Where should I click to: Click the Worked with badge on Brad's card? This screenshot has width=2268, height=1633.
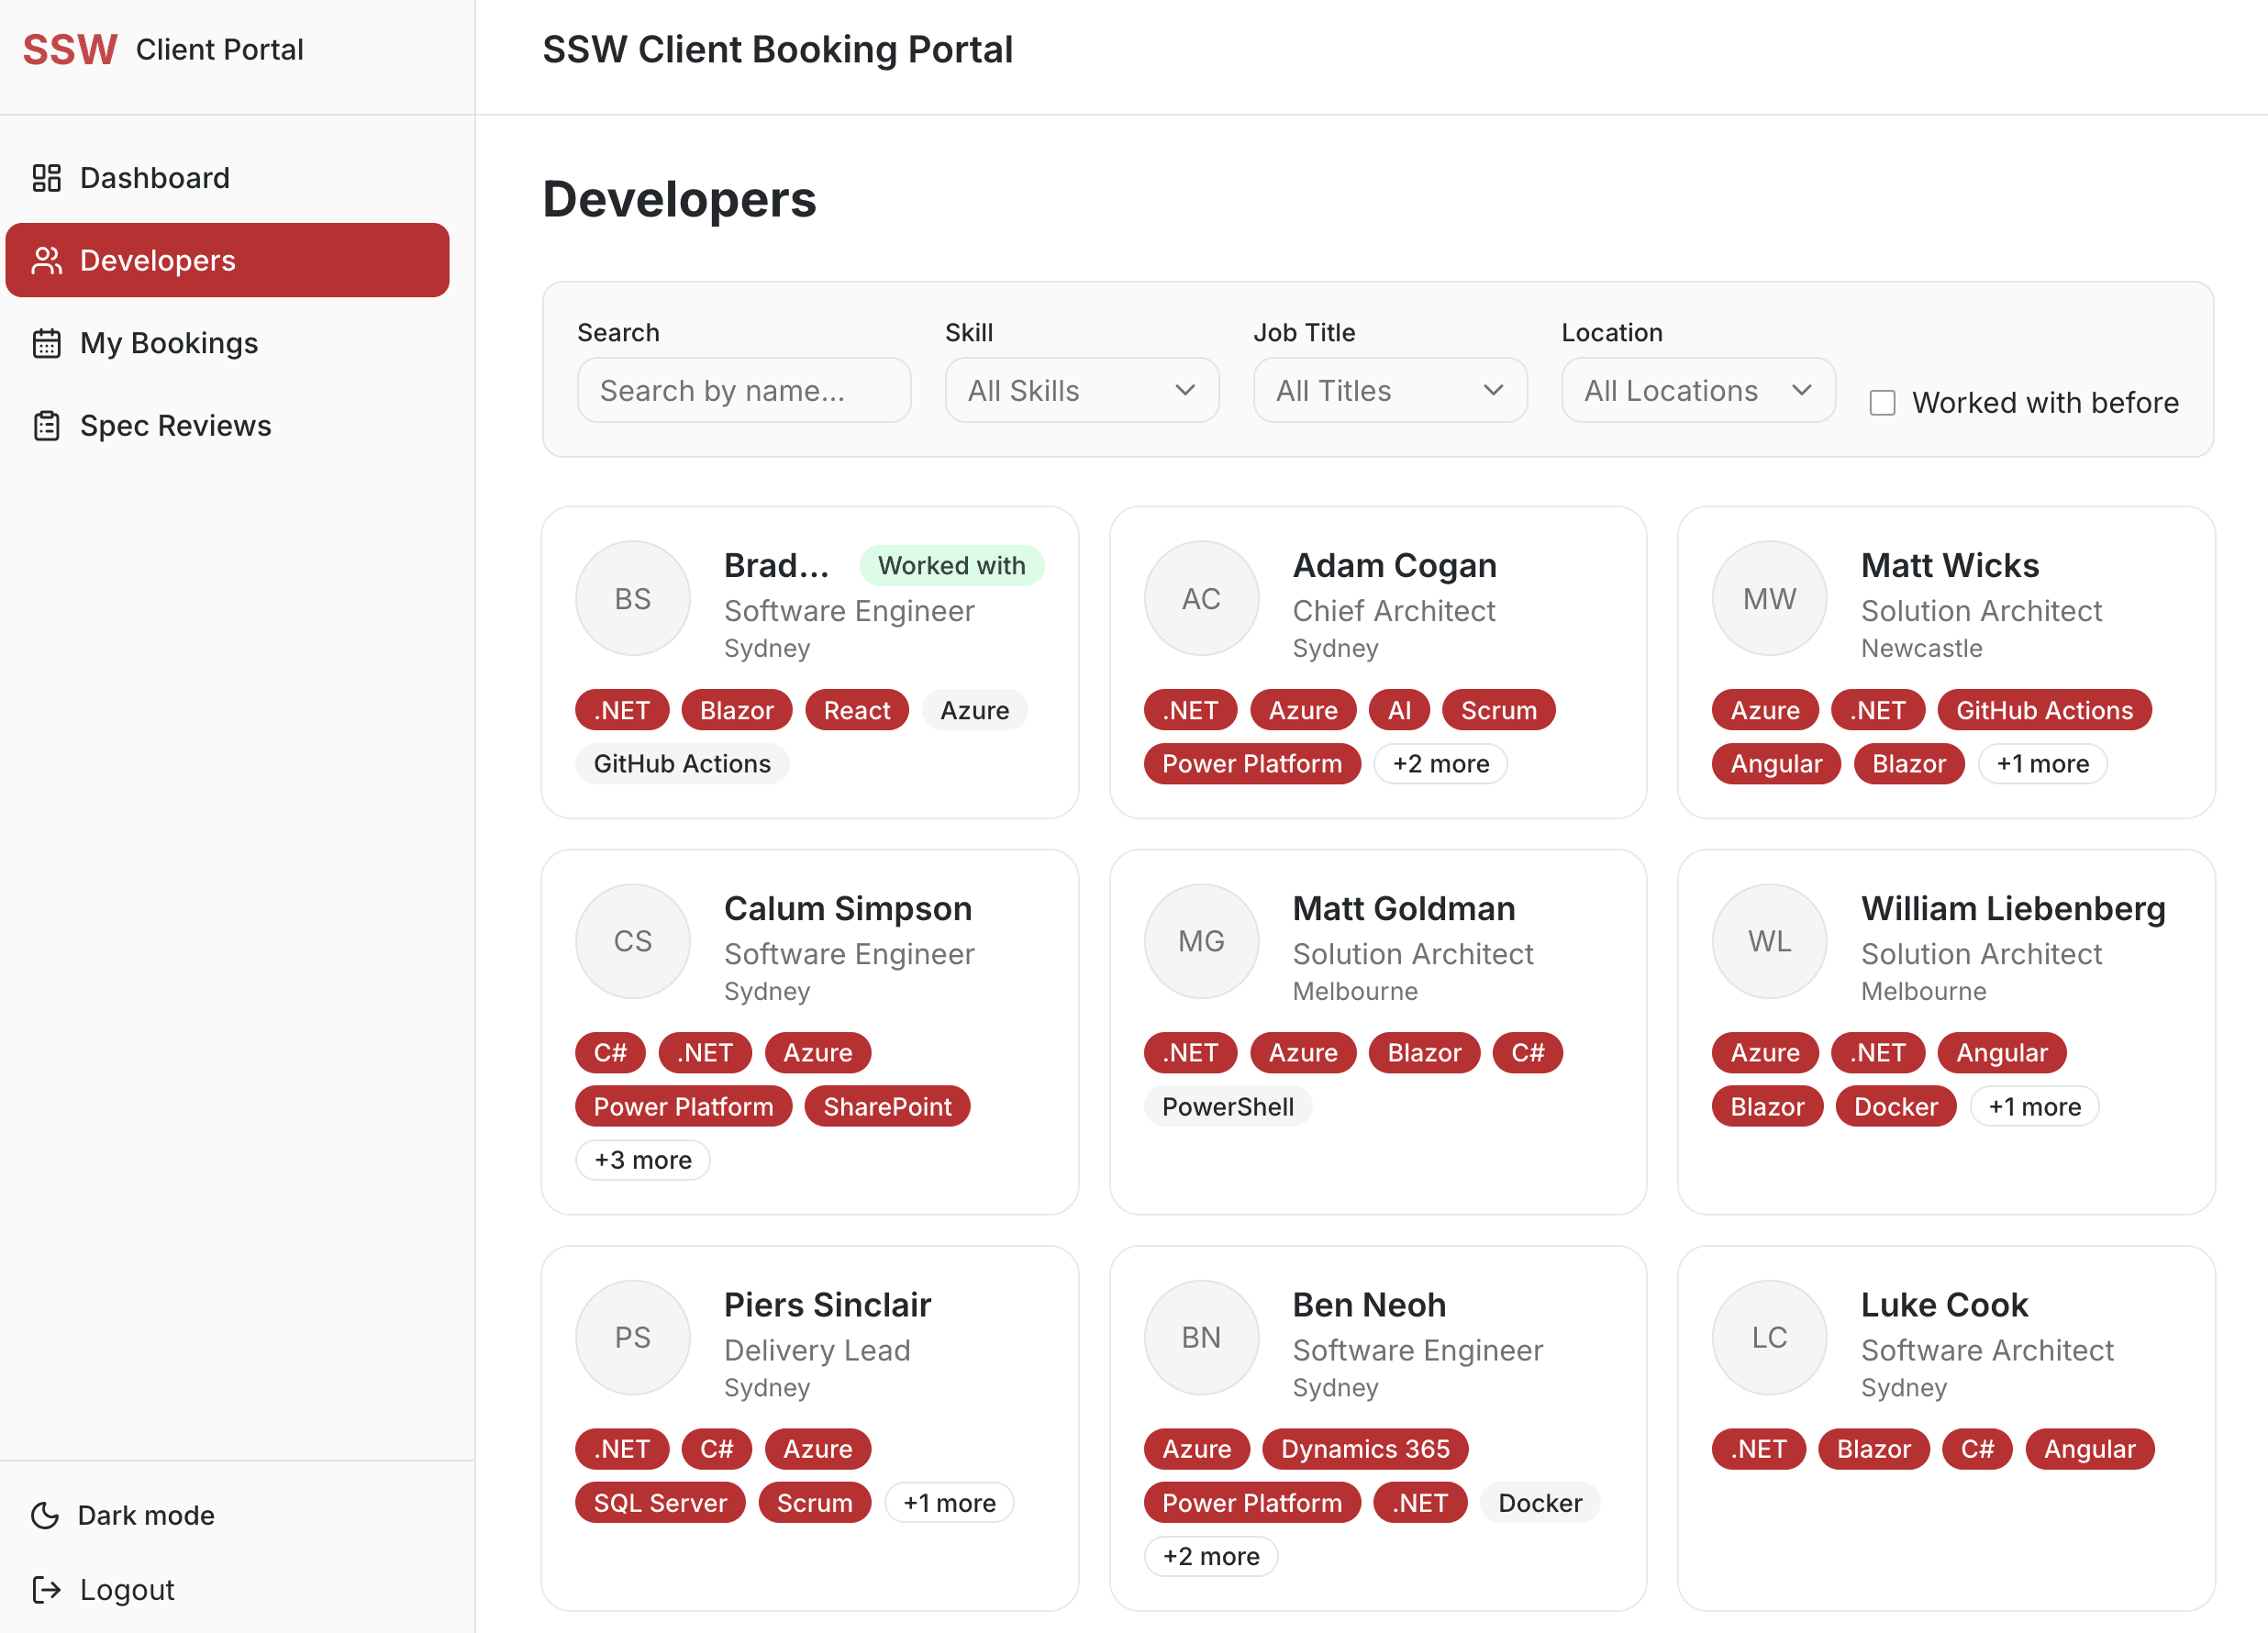951,565
